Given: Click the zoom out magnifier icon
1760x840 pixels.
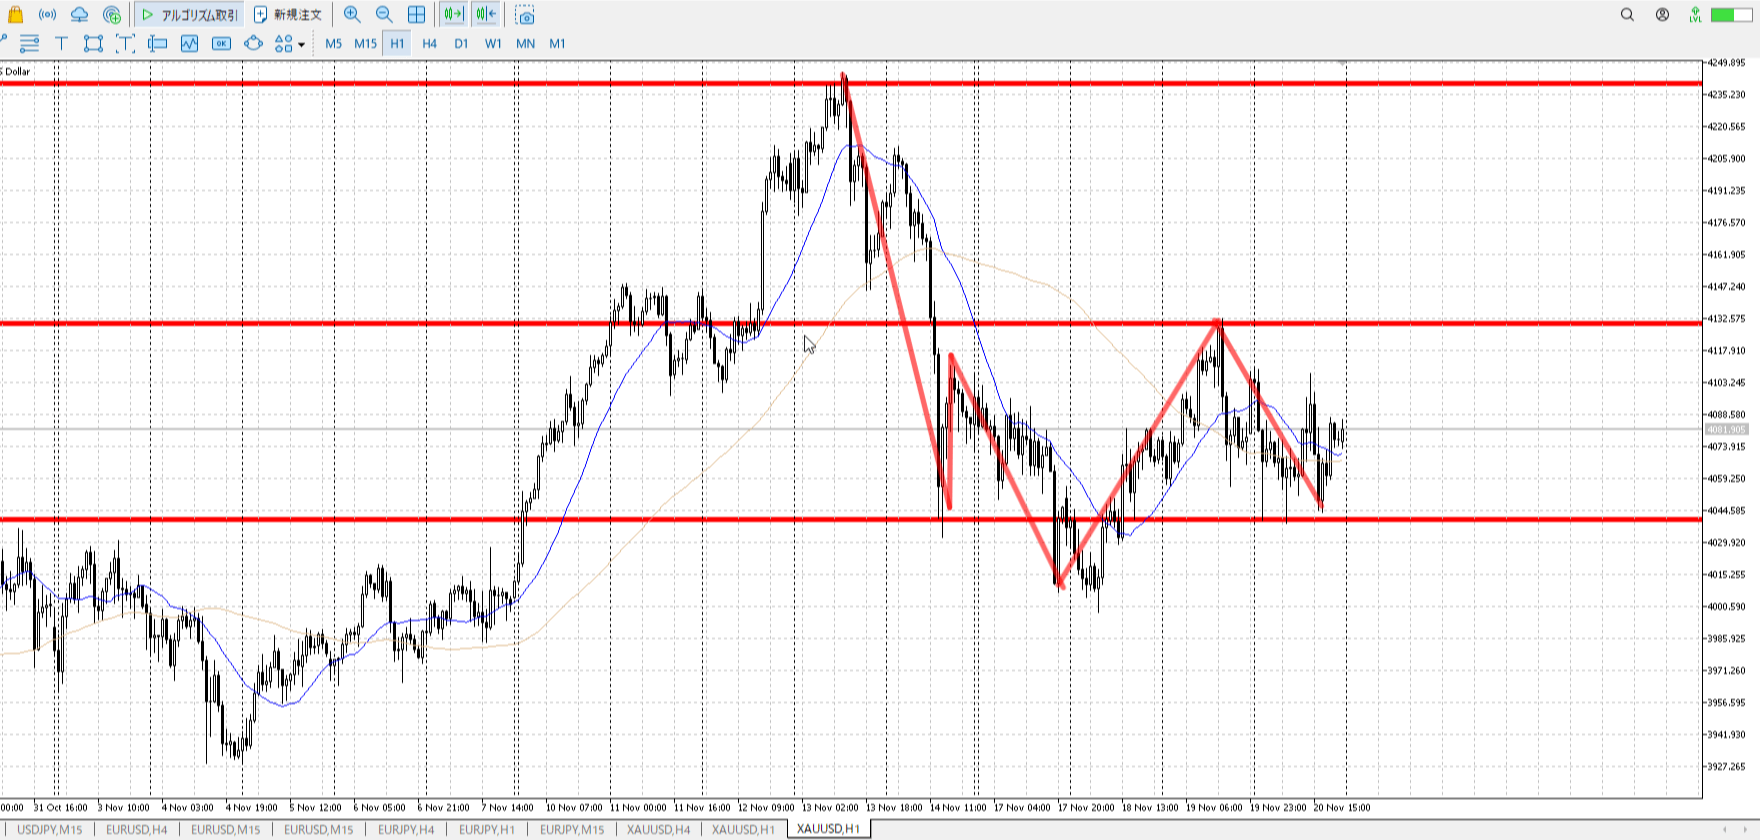Looking at the screenshot, I should [x=384, y=15].
